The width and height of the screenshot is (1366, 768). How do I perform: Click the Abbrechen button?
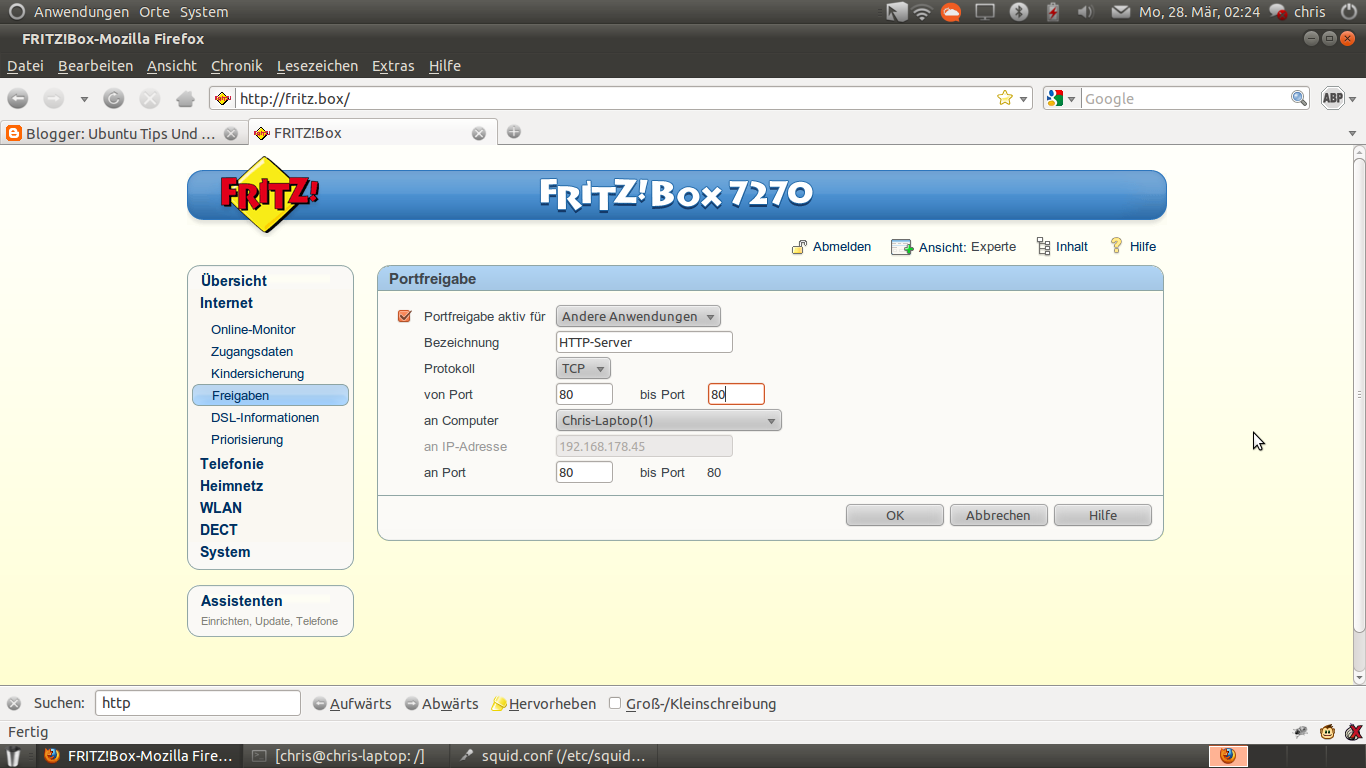pos(998,515)
